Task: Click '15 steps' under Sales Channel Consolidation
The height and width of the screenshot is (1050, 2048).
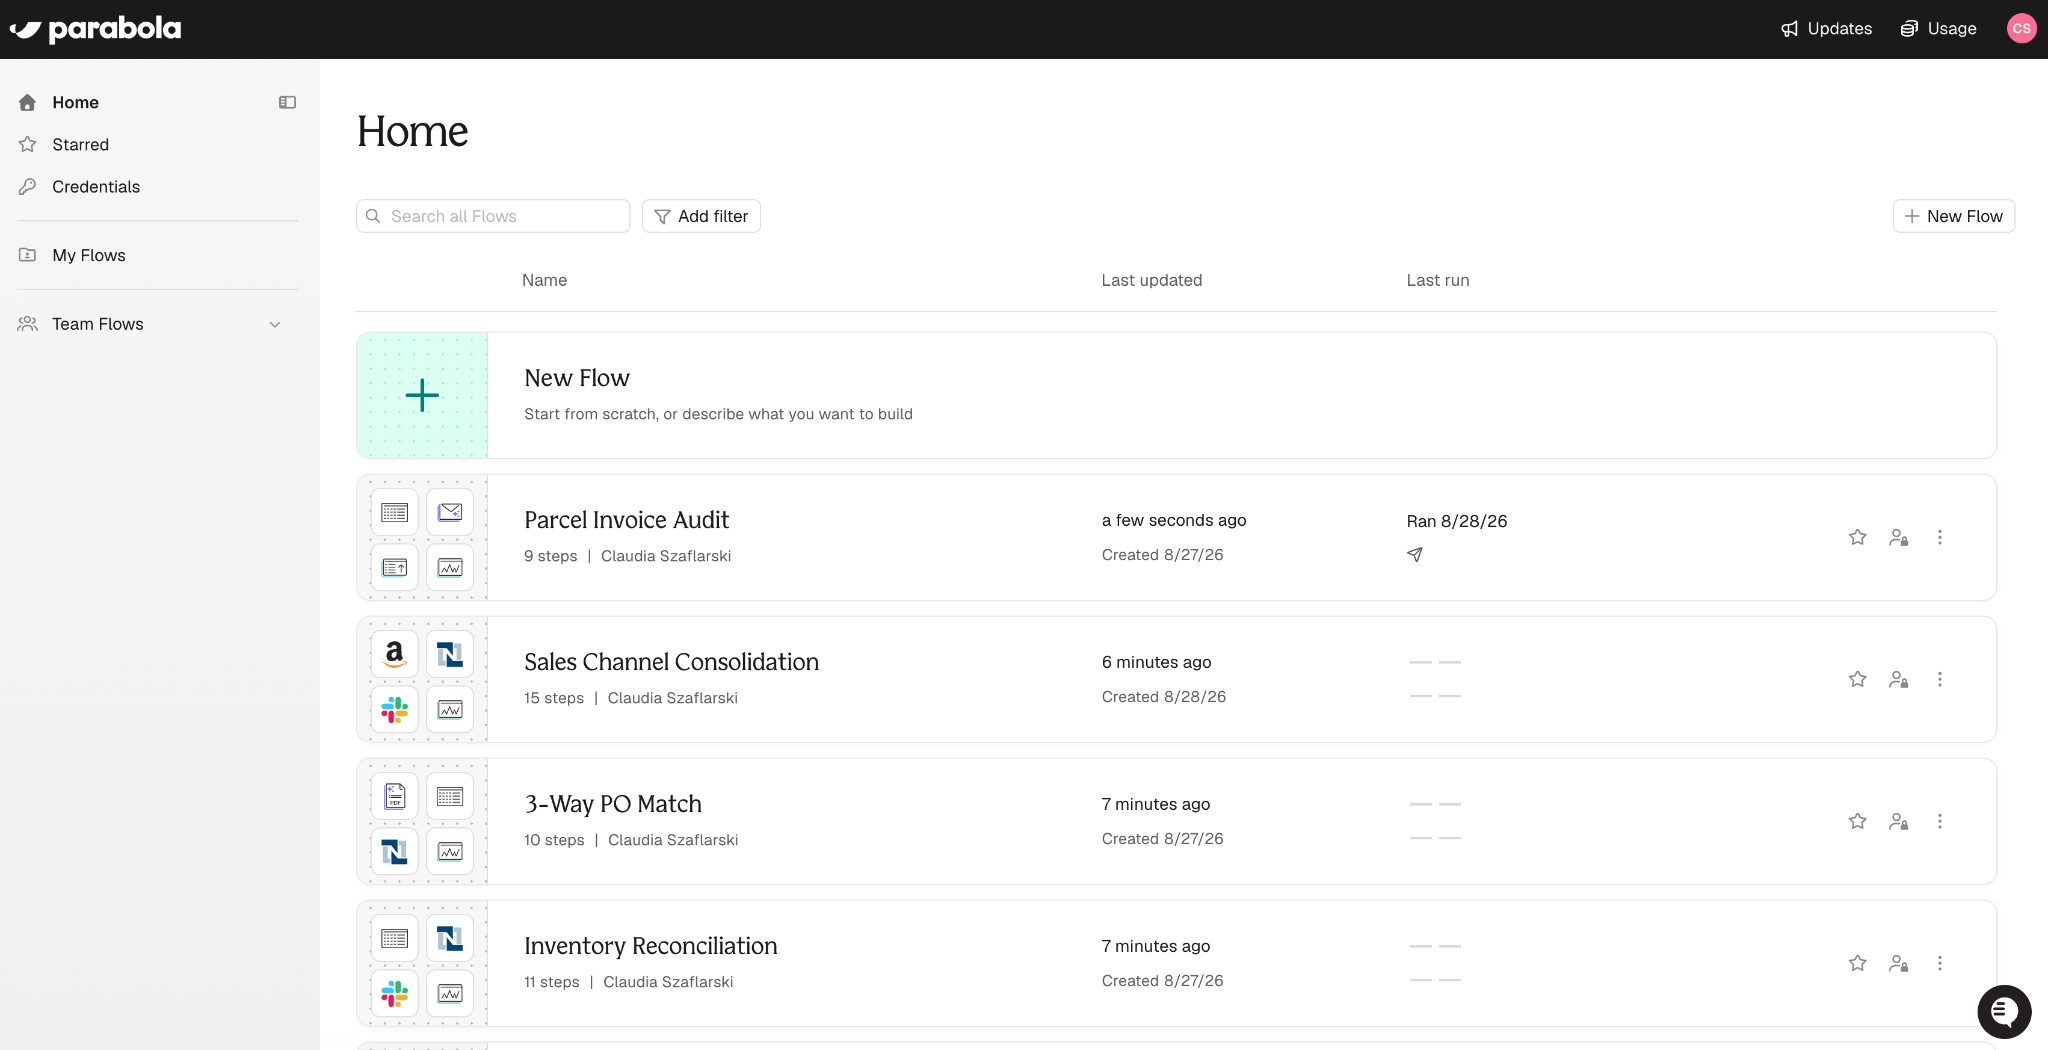Action: pyautogui.click(x=554, y=698)
